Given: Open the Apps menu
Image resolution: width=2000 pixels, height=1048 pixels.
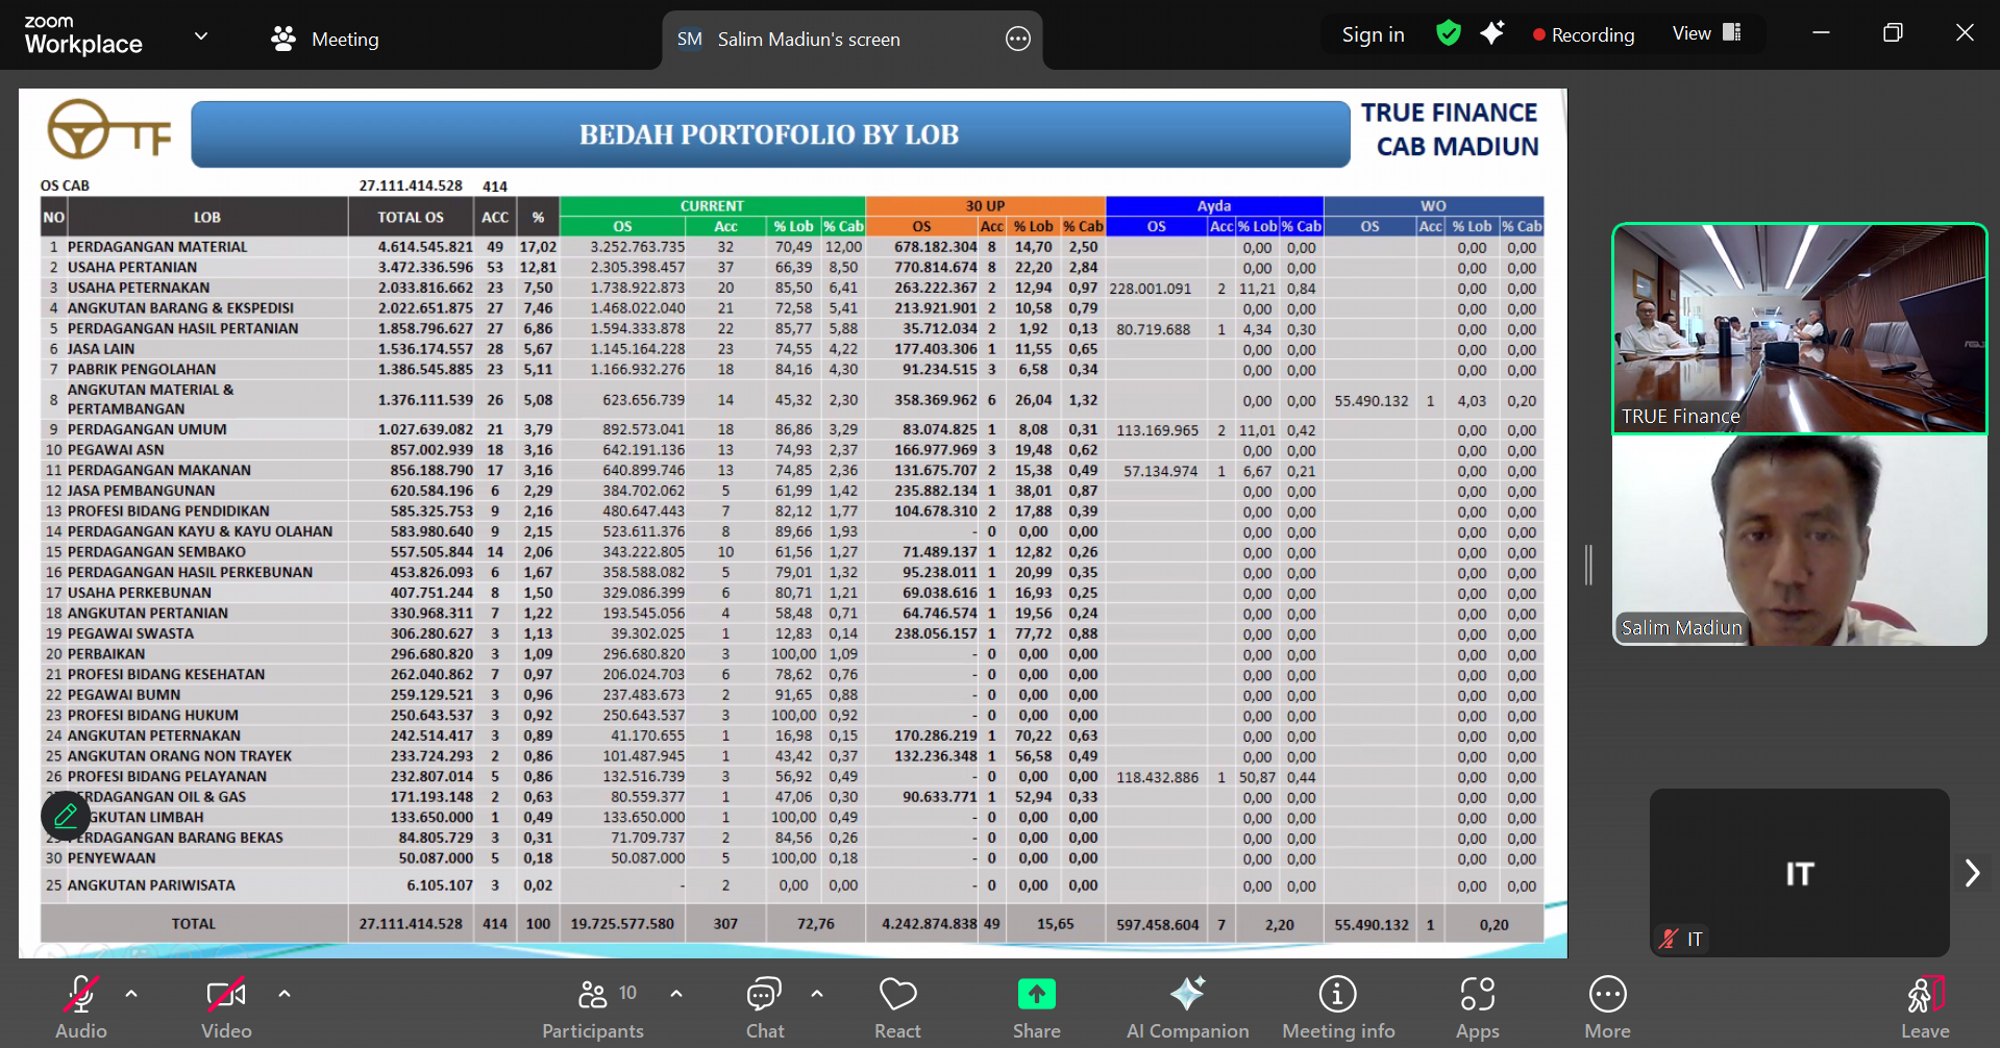Looking at the screenshot, I should tap(1477, 1007).
